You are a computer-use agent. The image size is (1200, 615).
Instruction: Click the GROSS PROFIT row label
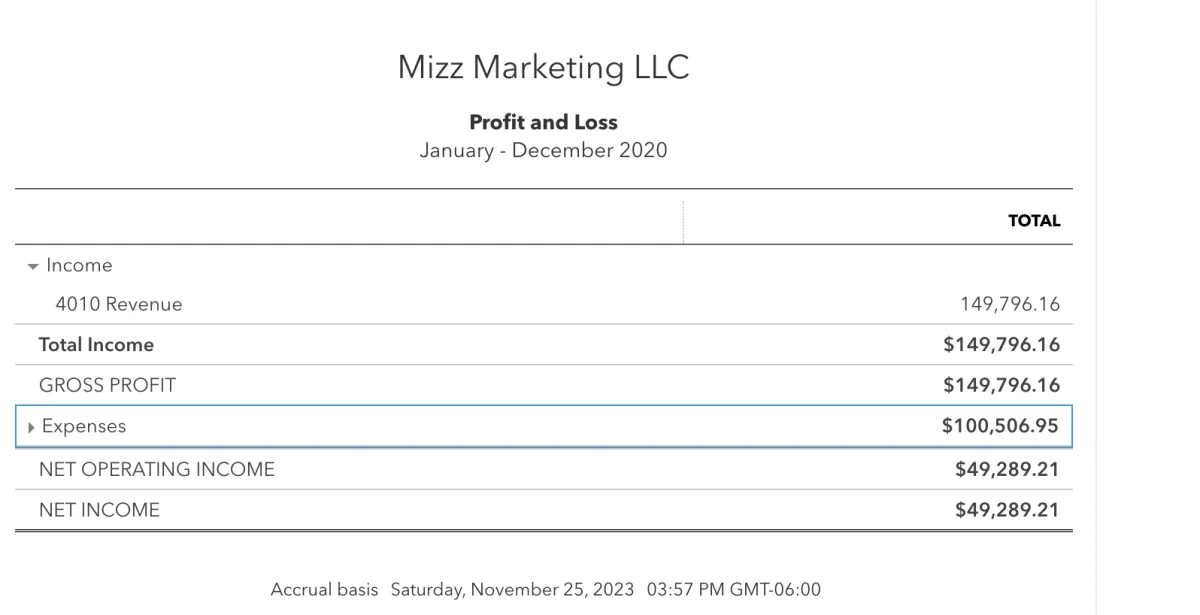(107, 385)
